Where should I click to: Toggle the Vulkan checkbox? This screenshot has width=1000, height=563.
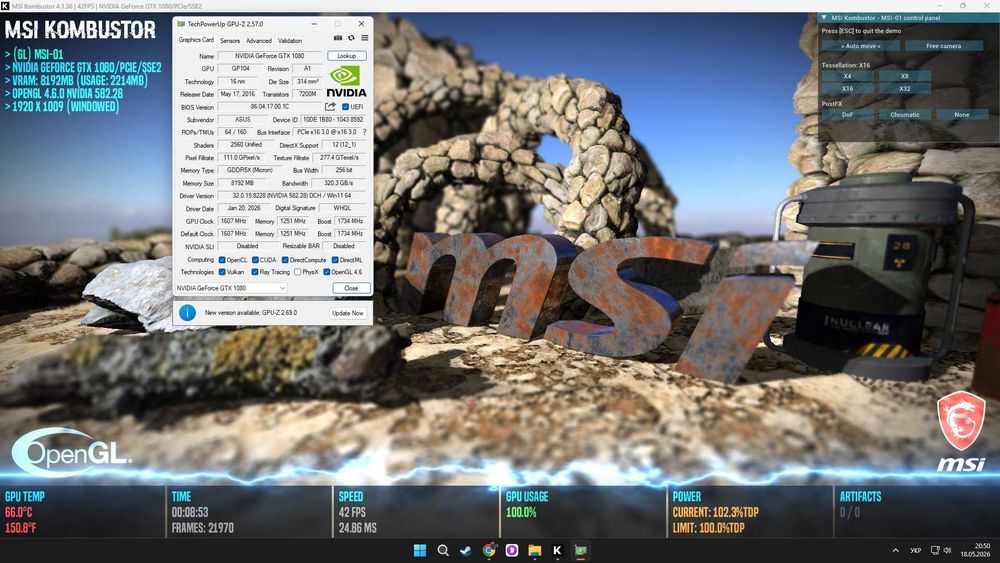pos(222,272)
